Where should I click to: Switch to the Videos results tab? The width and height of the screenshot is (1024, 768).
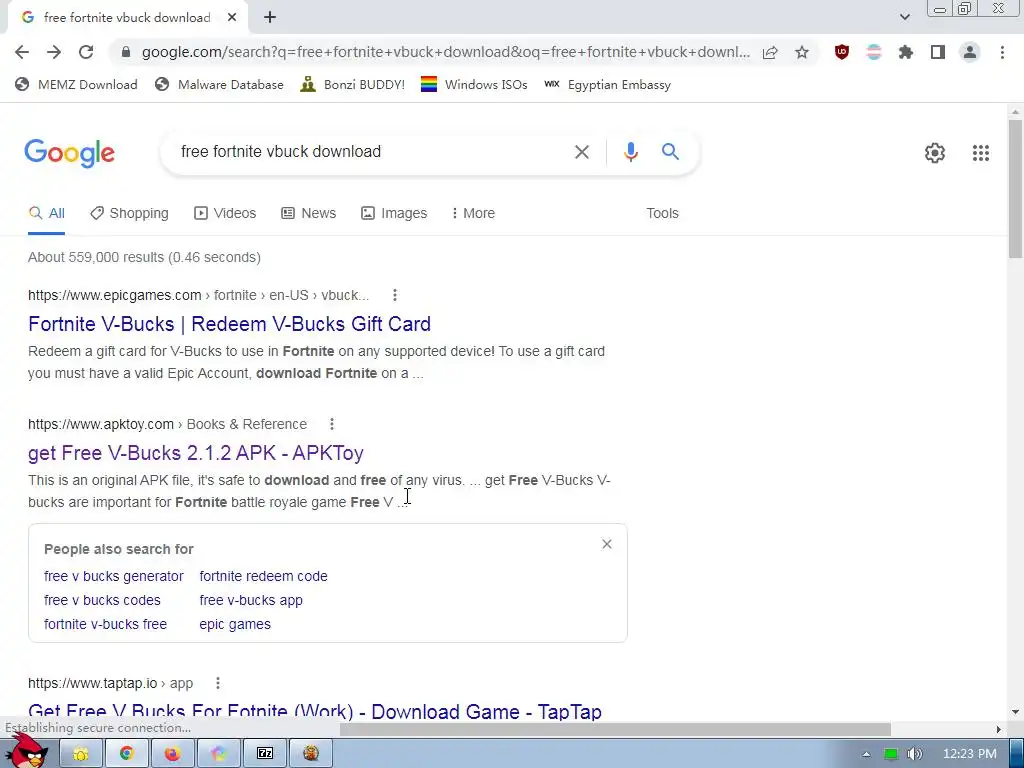click(225, 214)
